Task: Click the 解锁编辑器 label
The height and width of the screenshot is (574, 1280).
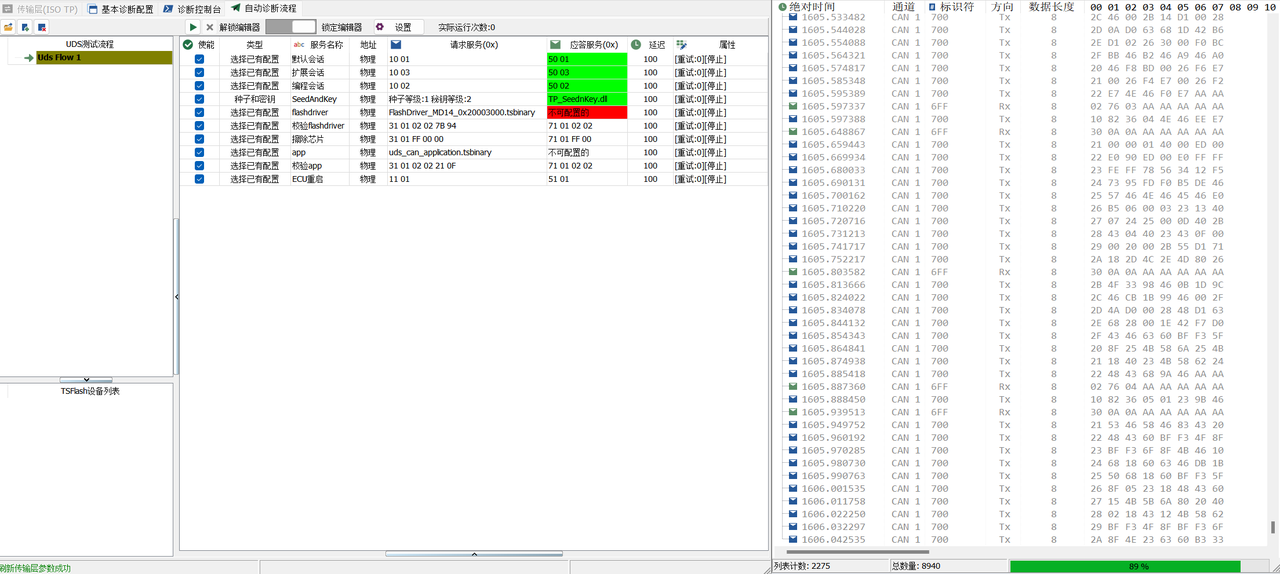Action: tap(240, 27)
